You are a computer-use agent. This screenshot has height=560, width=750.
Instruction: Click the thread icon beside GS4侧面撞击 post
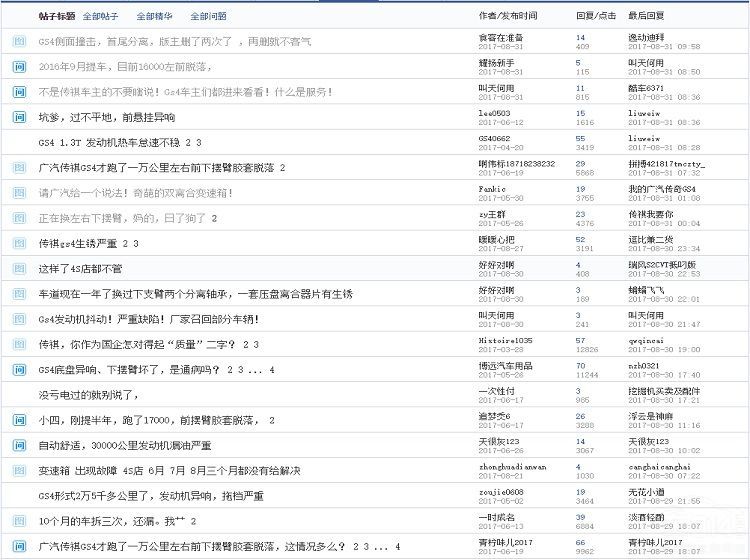coord(19,41)
